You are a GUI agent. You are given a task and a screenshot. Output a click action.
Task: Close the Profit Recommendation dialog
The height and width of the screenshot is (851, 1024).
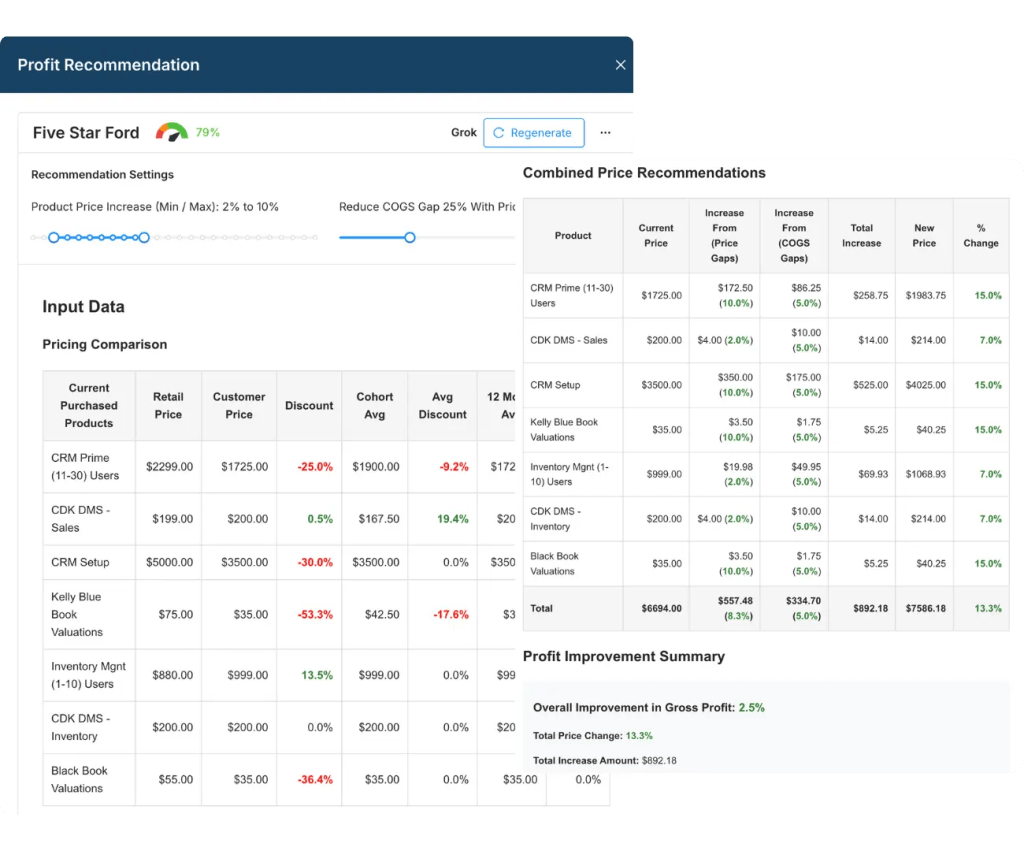tap(620, 65)
